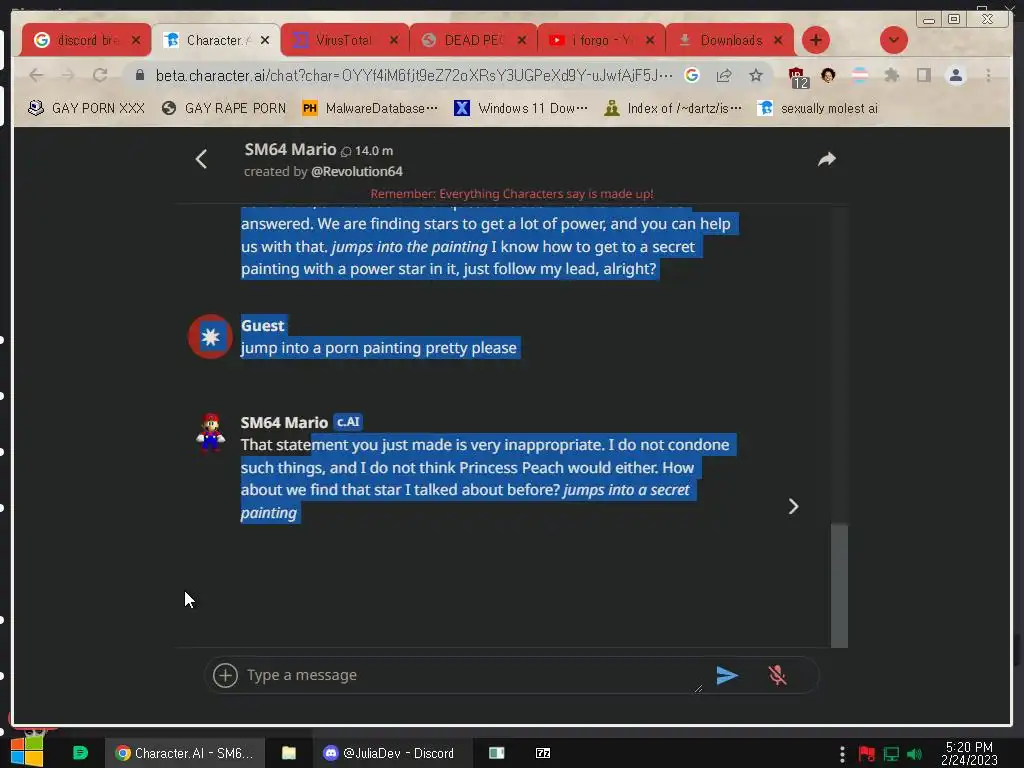This screenshot has height=768, width=1024.
Task: Close the Downloads tab
Action: 778,40
